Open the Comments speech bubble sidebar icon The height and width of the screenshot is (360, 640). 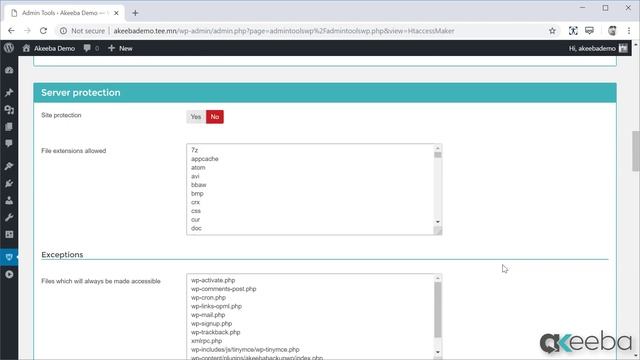click(9, 144)
